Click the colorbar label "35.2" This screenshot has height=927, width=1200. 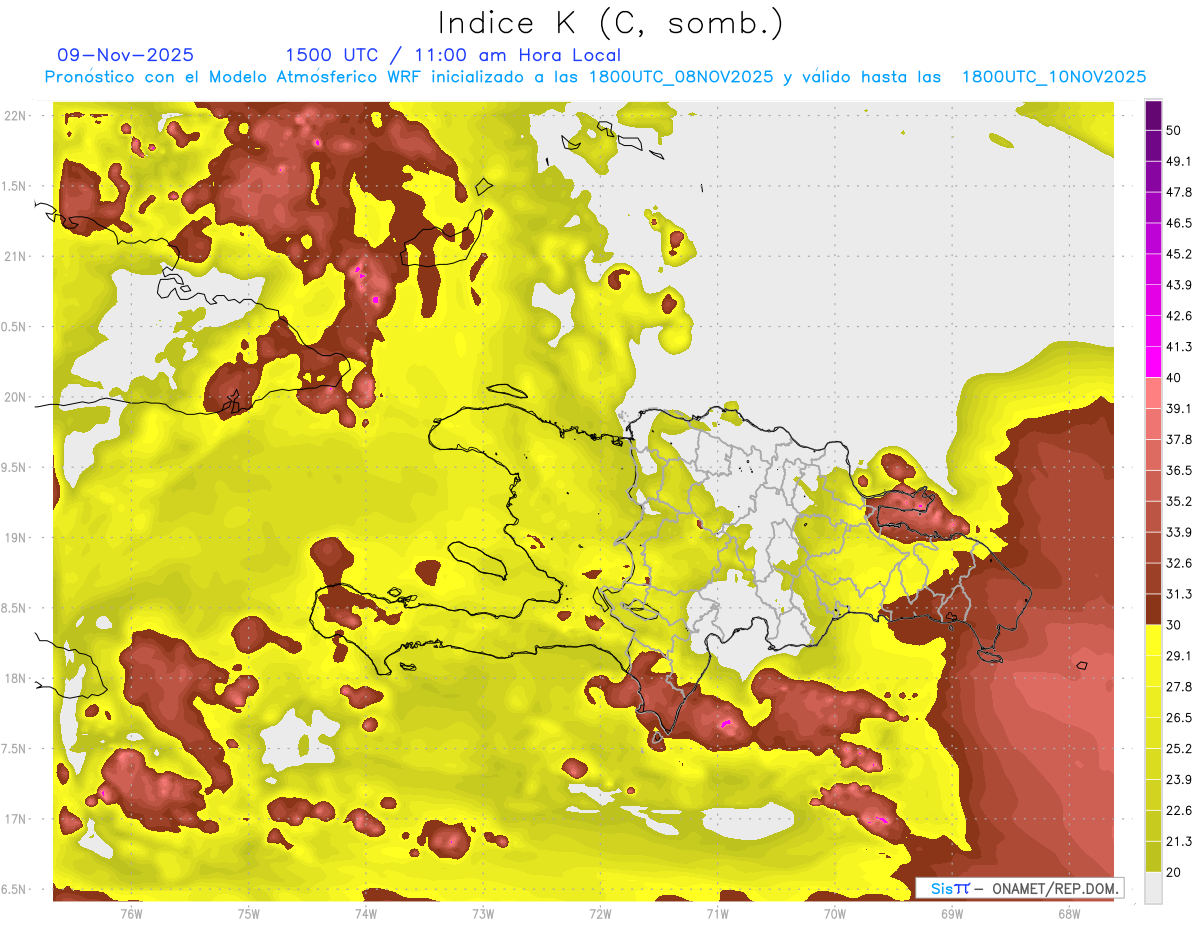click(x=1179, y=501)
